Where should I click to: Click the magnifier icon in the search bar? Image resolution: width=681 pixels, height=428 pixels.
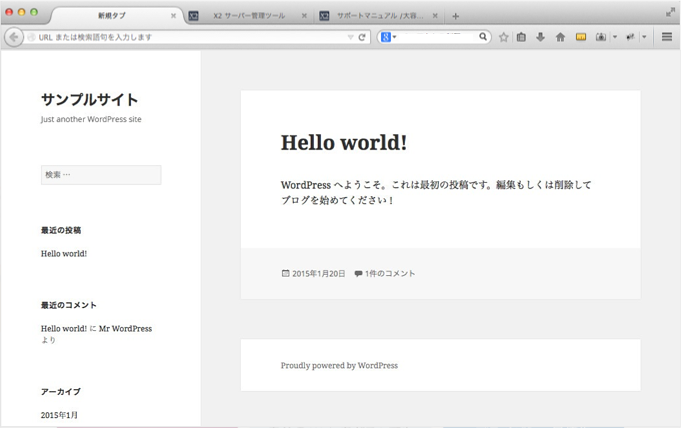[483, 37]
